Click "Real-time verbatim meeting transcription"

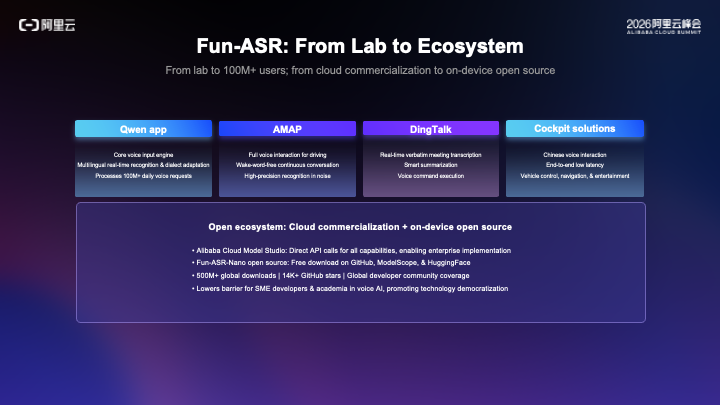point(431,155)
